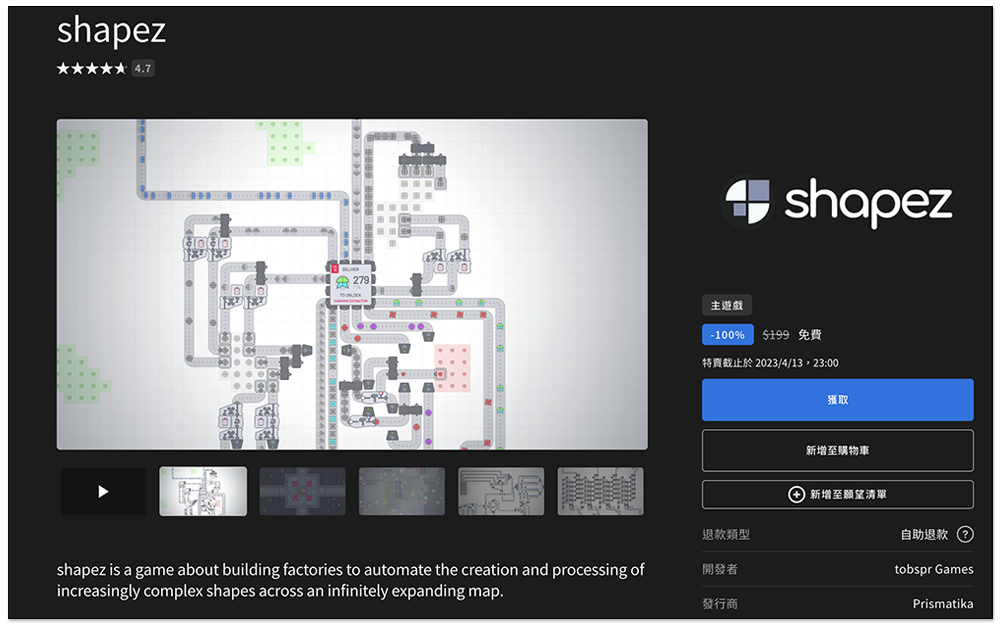
Task: Click the shapez page title heading
Action: point(112,30)
